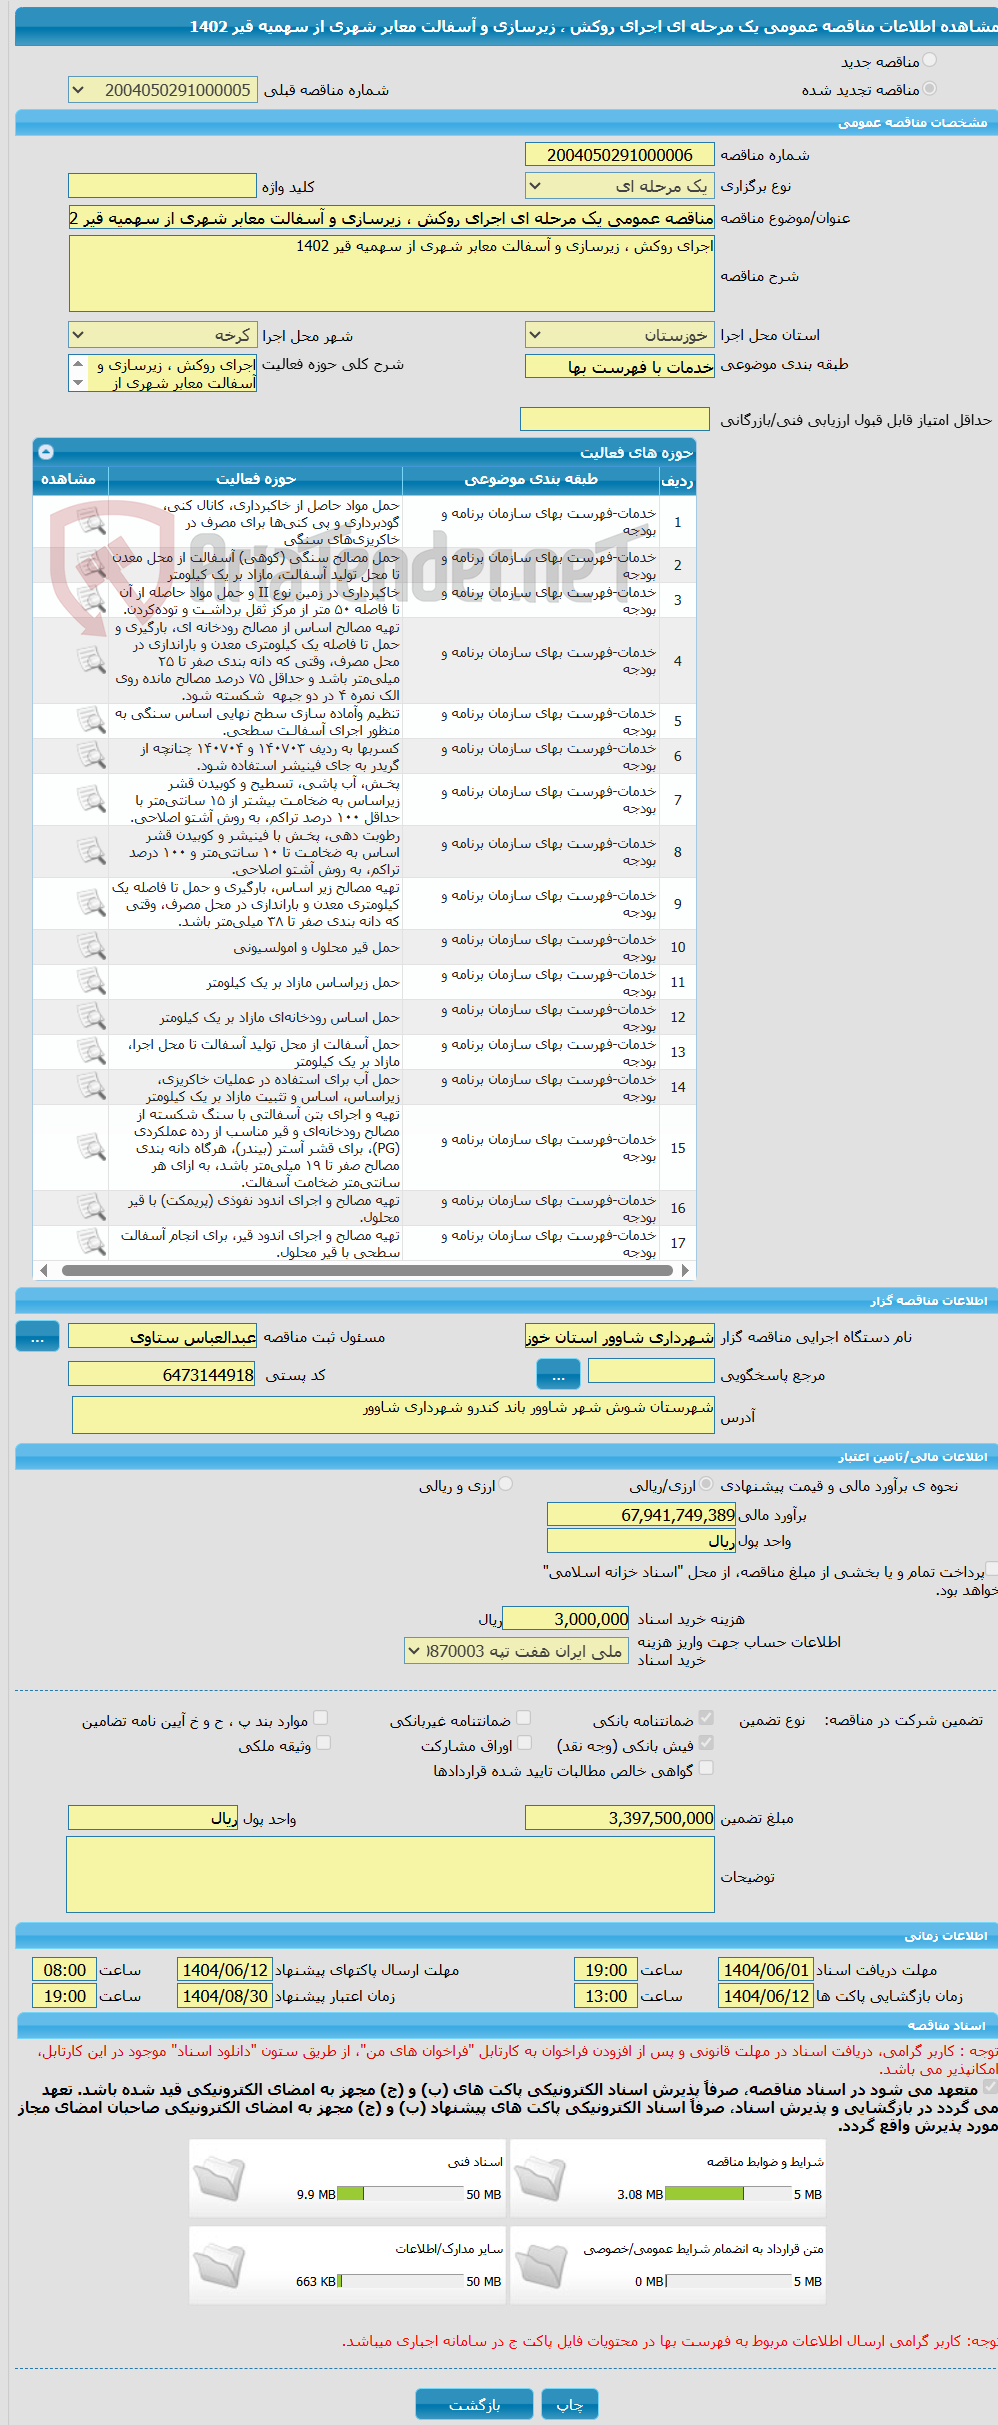Step up the شرح کلی حوزه فعالیت list
Image resolution: width=998 pixels, height=2425 pixels.
tap(78, 364)
